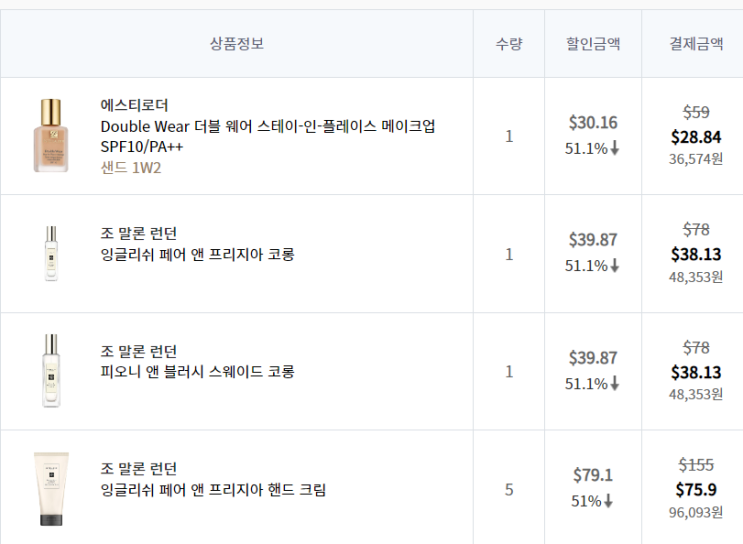
Task: Click the 할인금액 column header
Action: coord(593,44)
